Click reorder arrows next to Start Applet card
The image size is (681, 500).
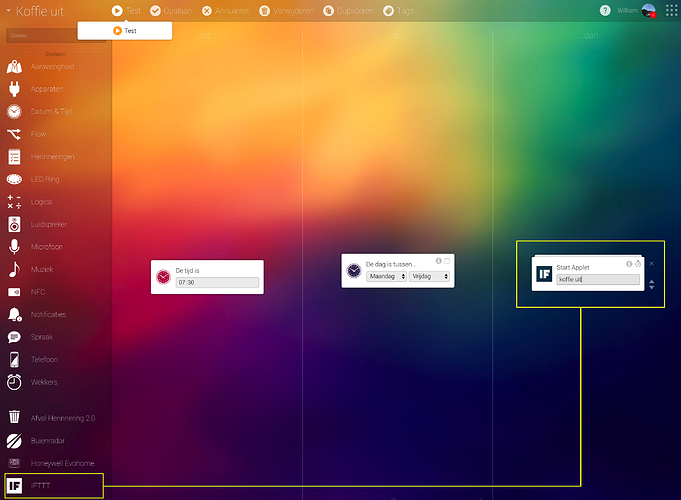[x=651, y=285]
